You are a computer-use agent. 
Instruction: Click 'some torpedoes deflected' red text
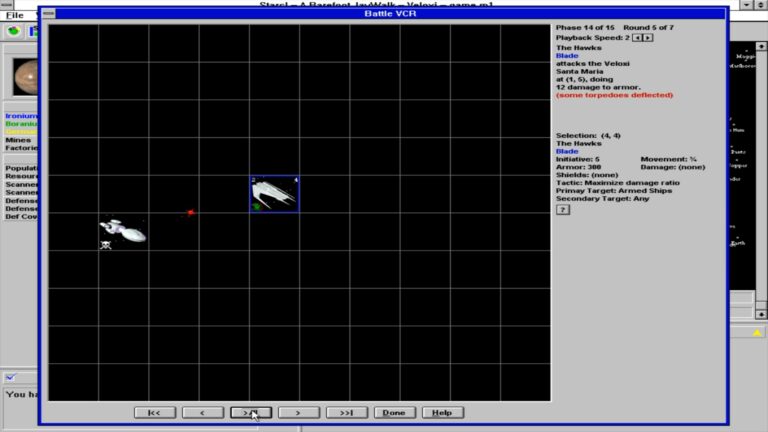tap(614, 95)
